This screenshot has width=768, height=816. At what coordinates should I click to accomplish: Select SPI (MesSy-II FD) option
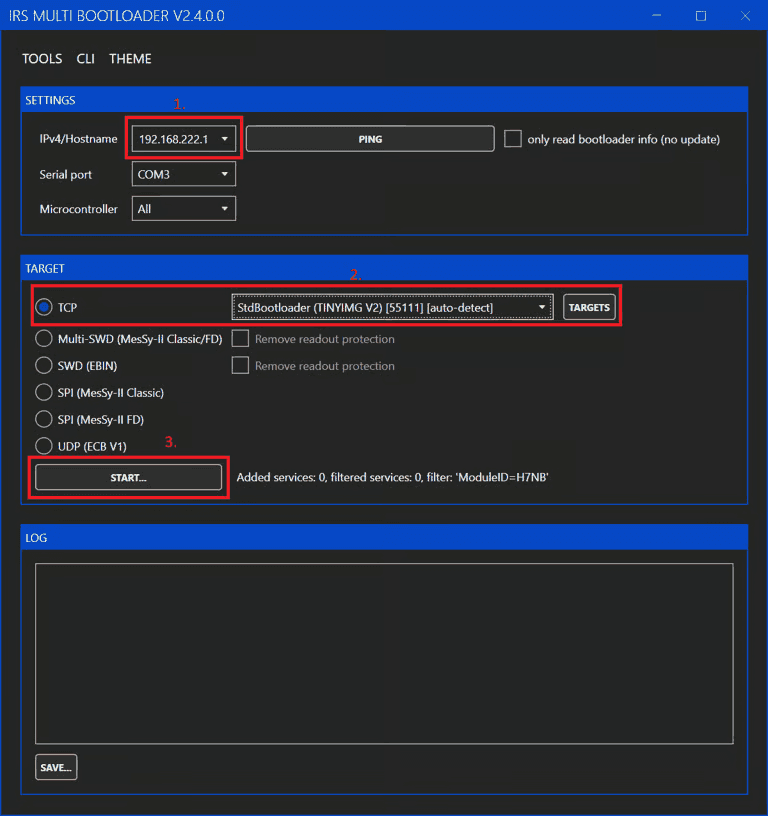pos(44,419)
